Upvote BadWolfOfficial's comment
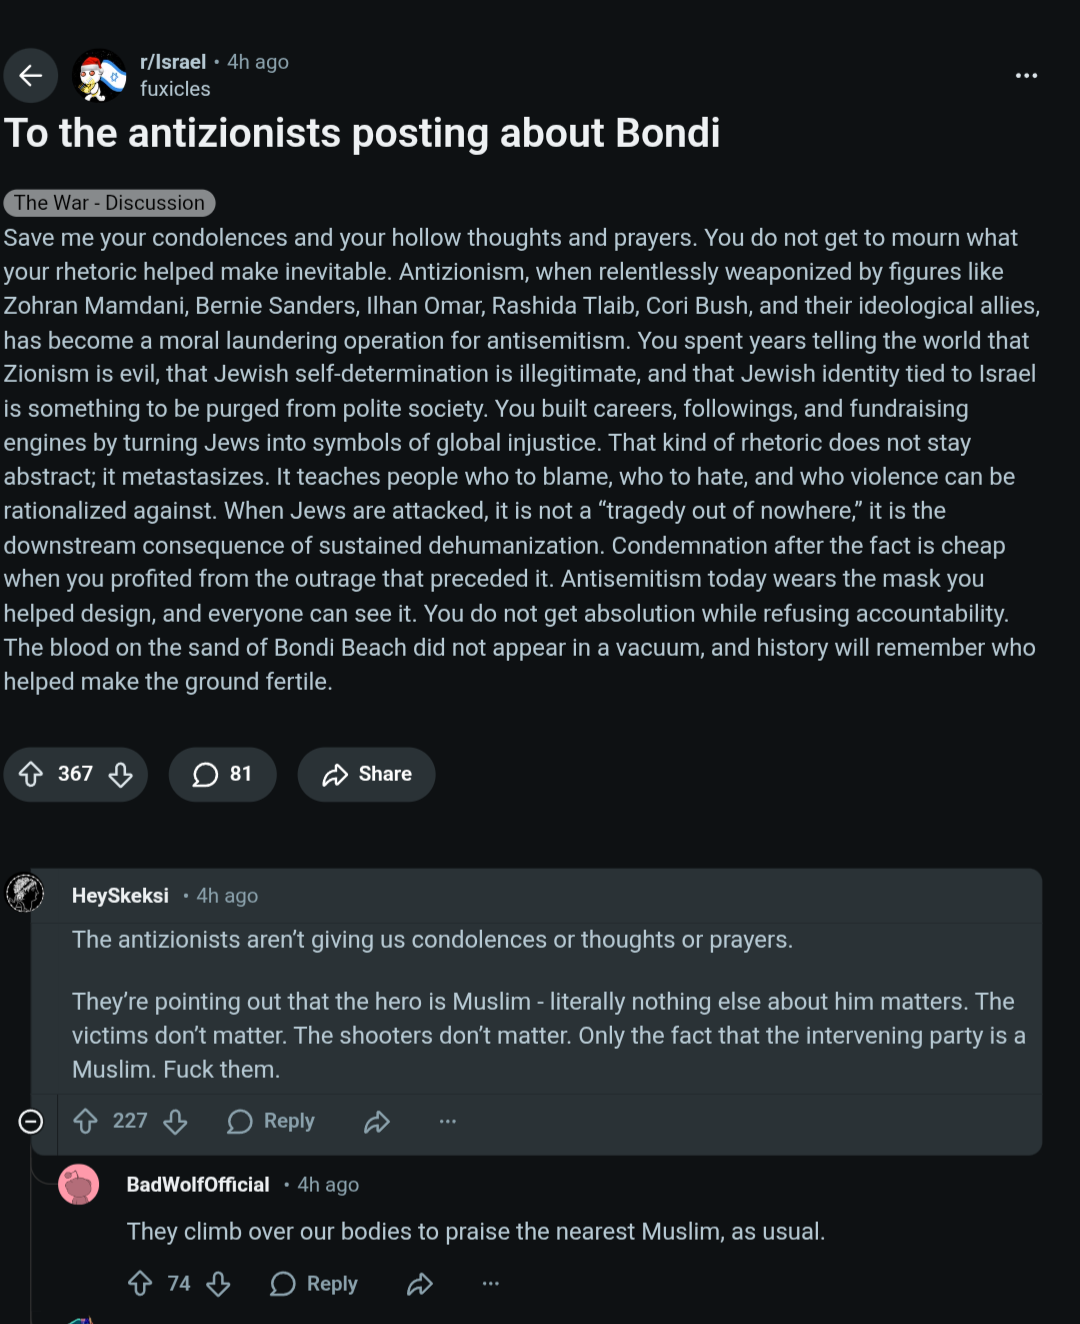Screen dimensions: 1080x1324 point(140,1283)
